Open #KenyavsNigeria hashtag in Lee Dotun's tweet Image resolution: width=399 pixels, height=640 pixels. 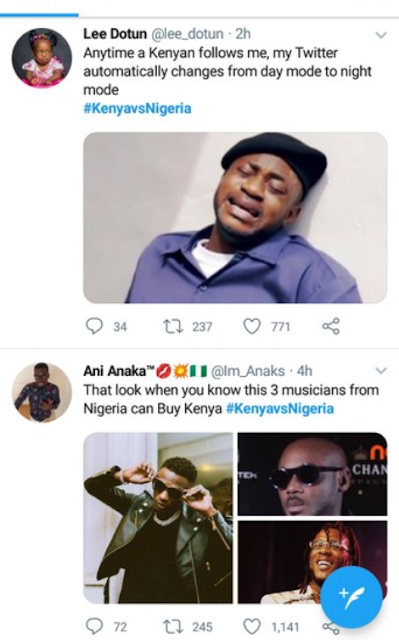(x=137, y=109)
